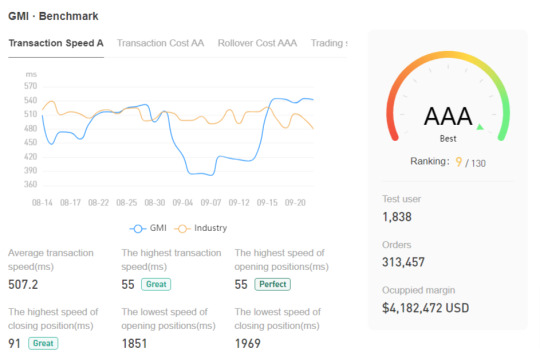Click the Perfect badge for opening positions
540x360 pixels.
click(272, 284)
